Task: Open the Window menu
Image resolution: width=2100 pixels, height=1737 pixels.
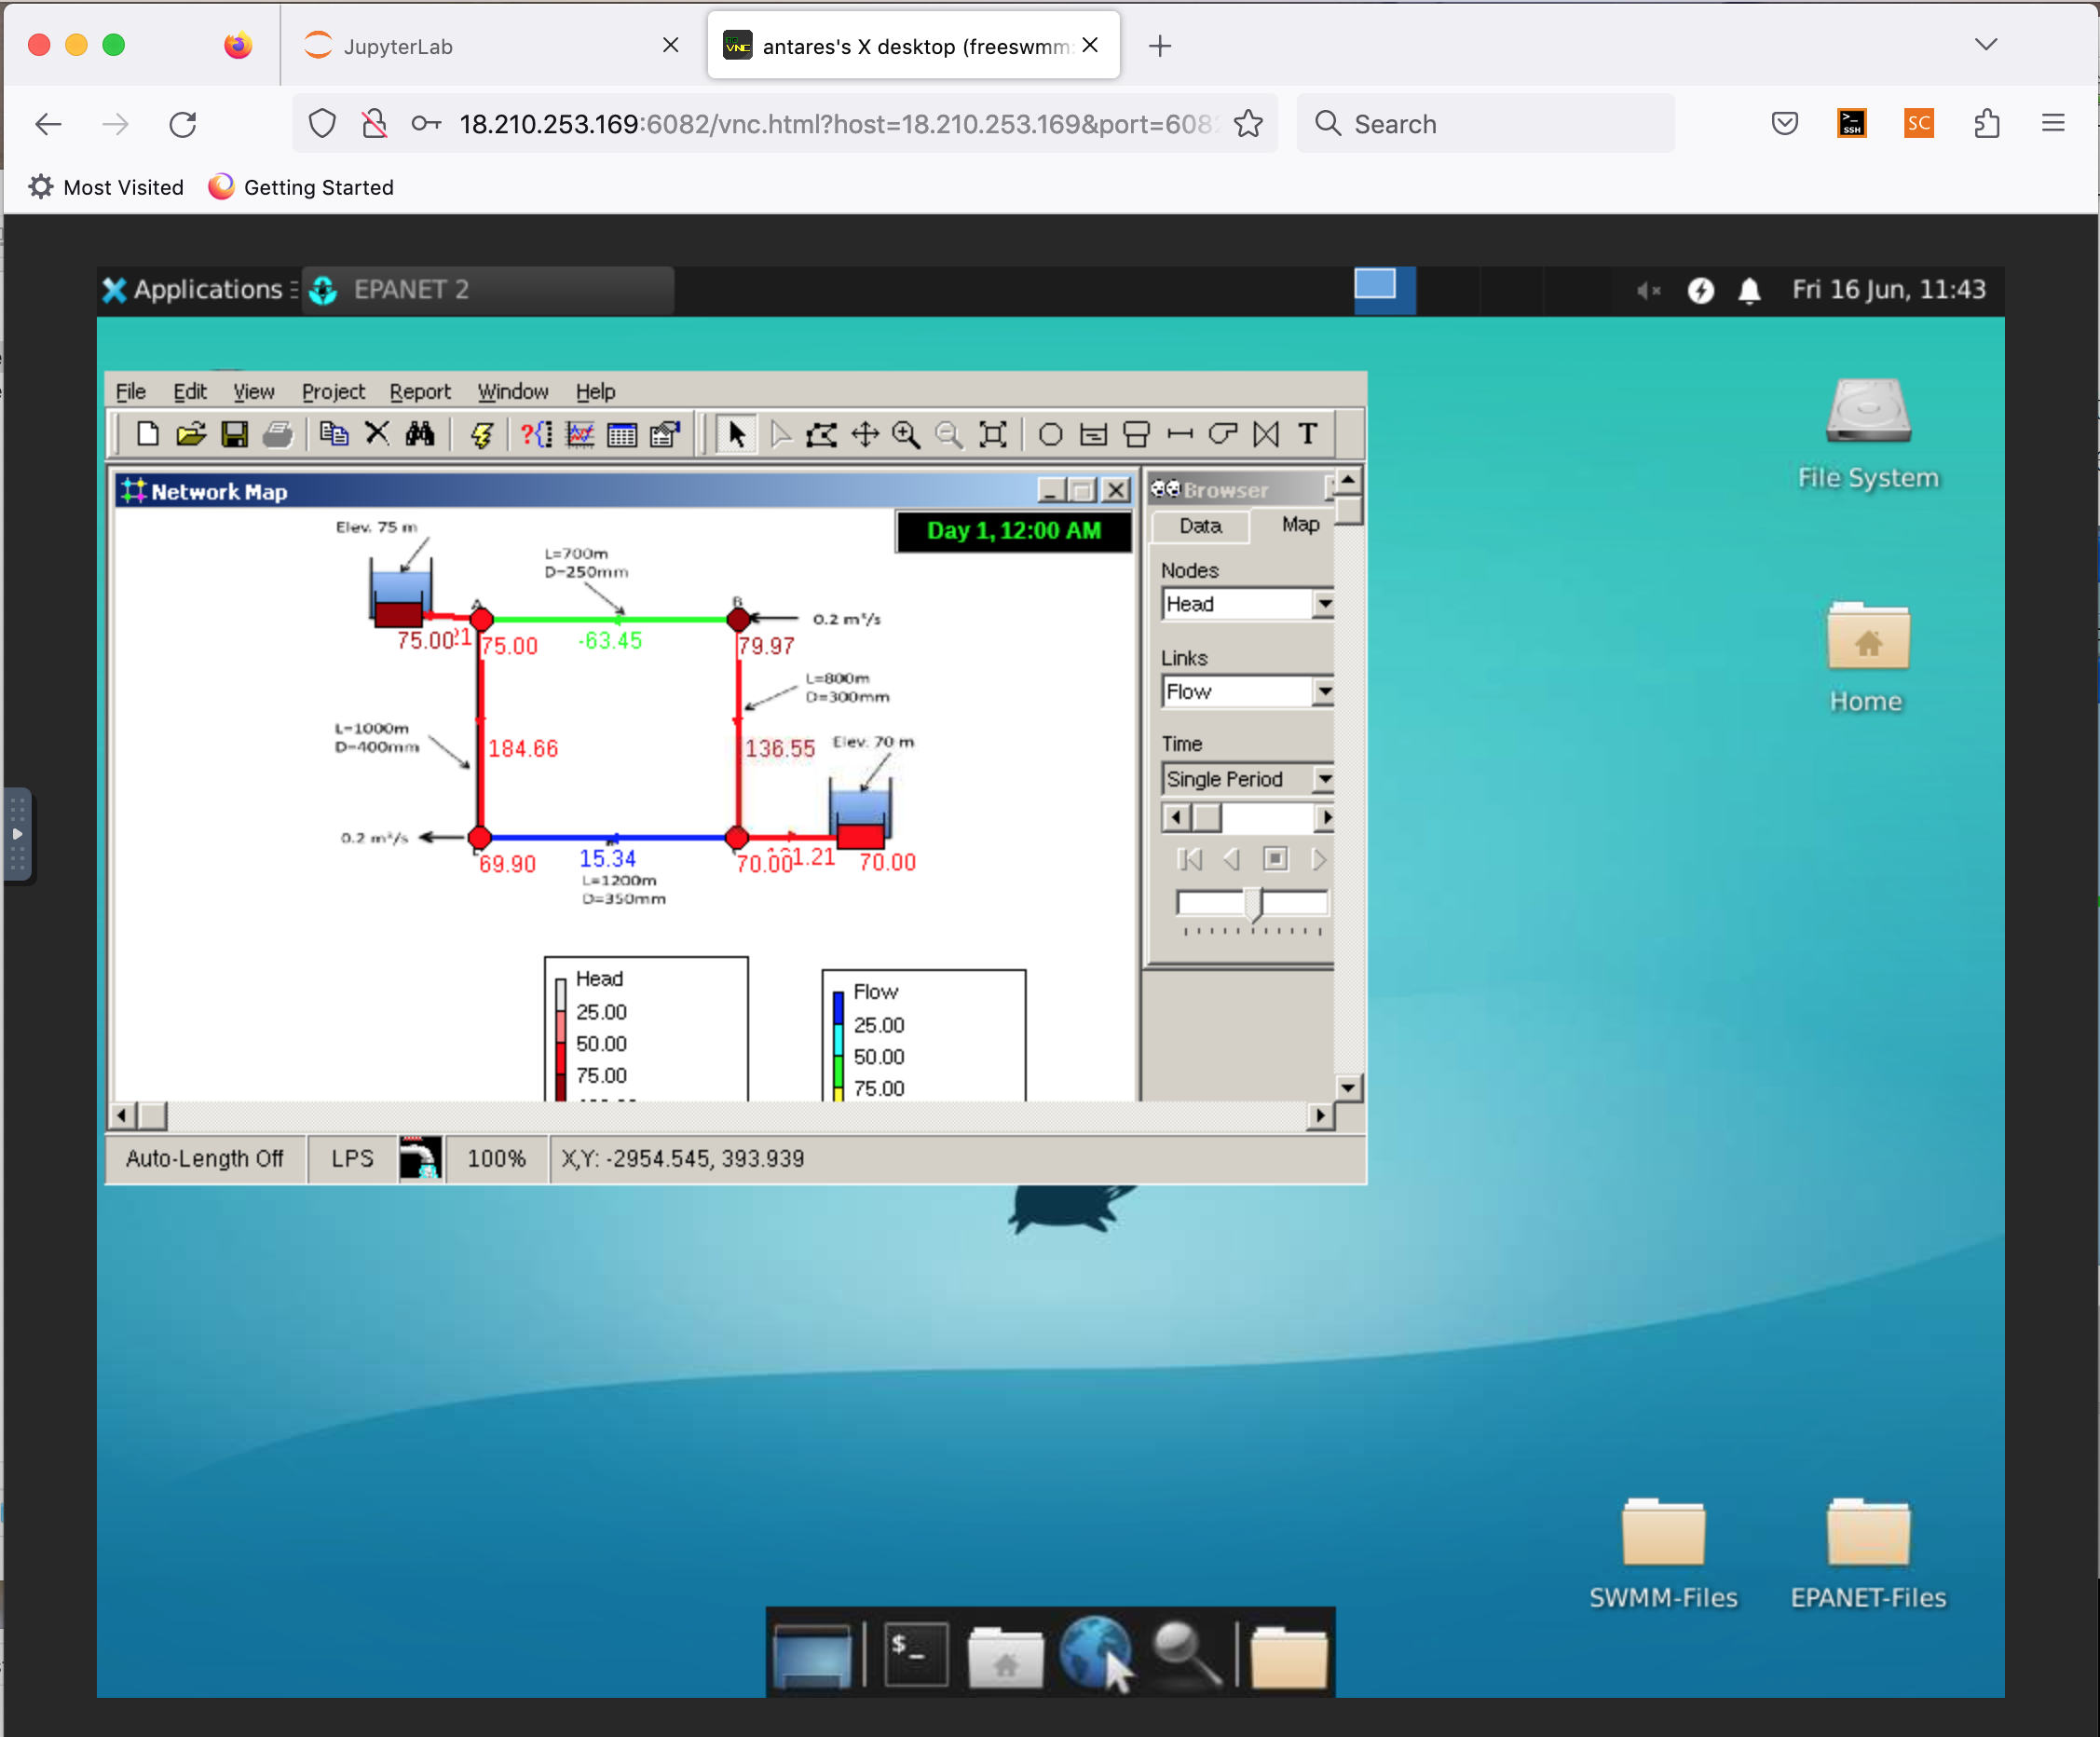Action: pos(513,391)
